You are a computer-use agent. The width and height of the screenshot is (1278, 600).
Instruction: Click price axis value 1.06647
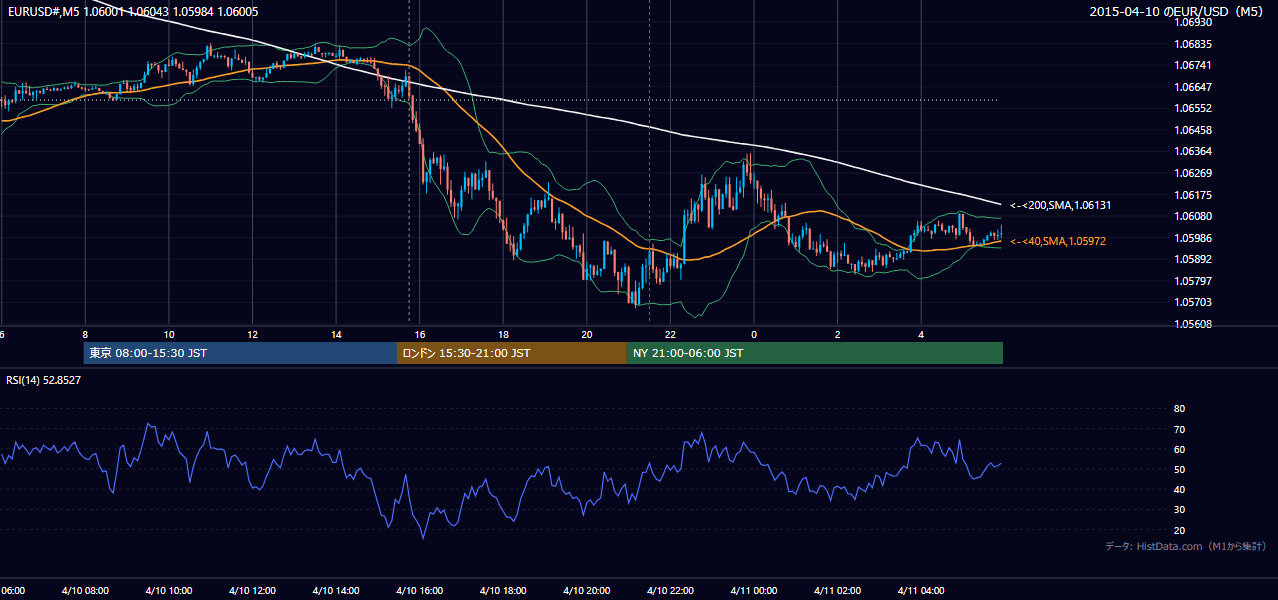pos(1194,87)
